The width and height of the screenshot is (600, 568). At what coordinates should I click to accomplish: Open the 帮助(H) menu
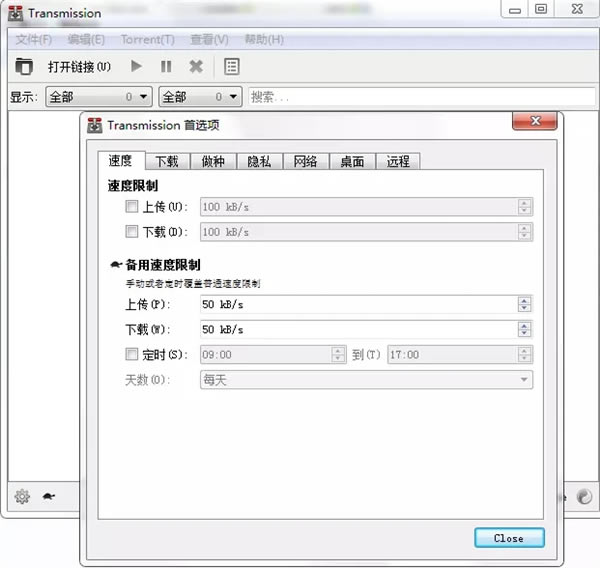click(x=264, y=39)
